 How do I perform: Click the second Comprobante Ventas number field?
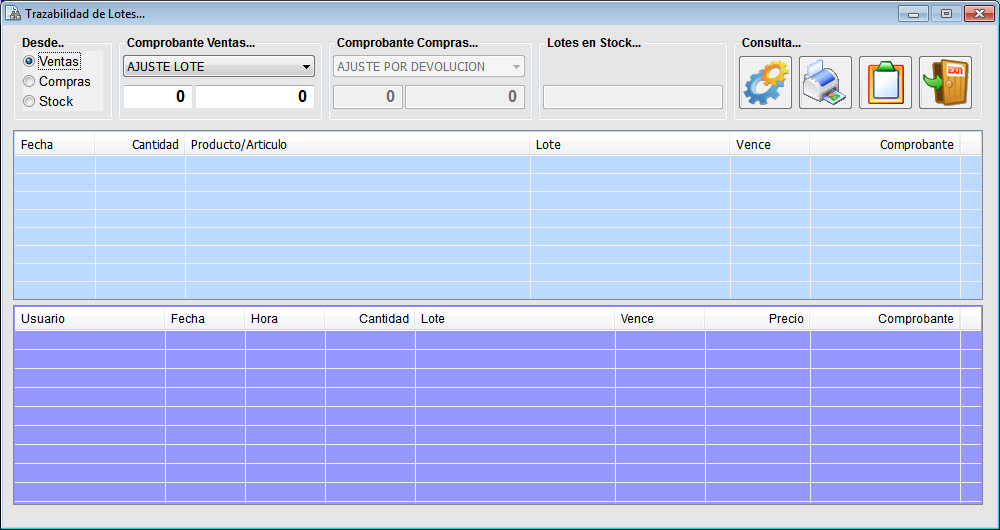click(x=254, y=97)
